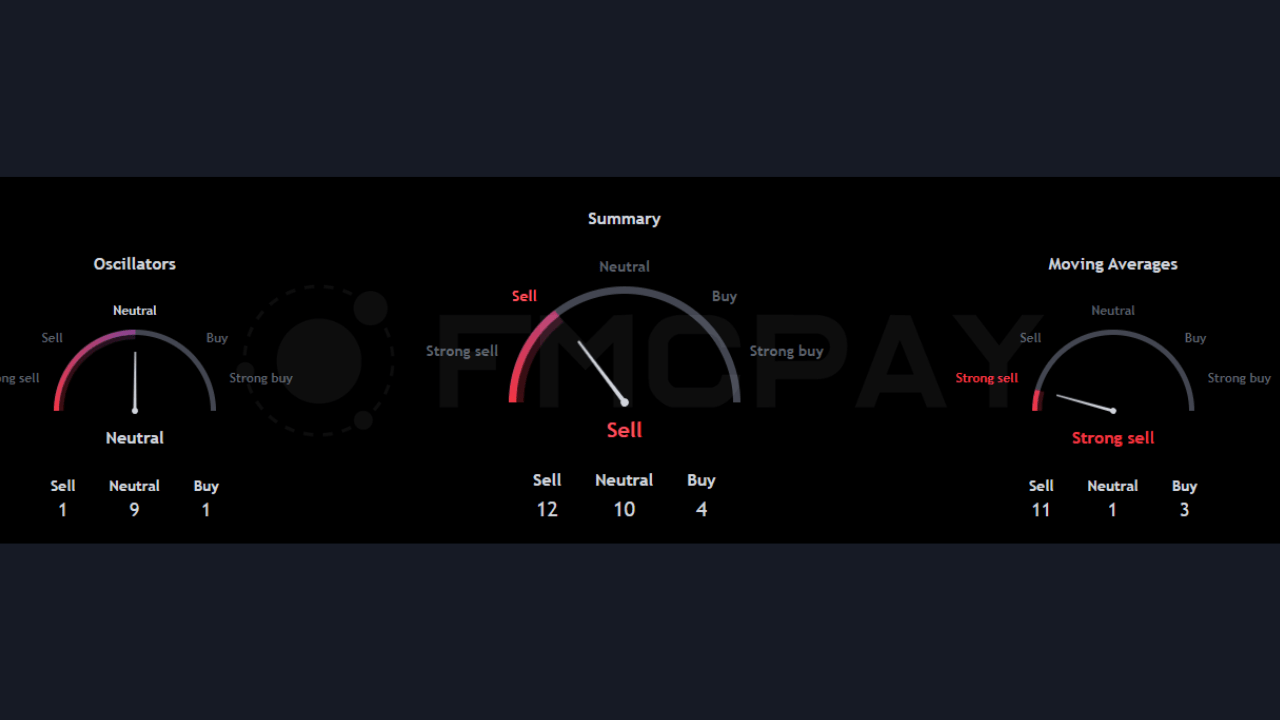1280x720 pixels.
Task: Click 'Strong buy' label on Summary gauge
Action: pyautogui.click(x=787, y=351)
